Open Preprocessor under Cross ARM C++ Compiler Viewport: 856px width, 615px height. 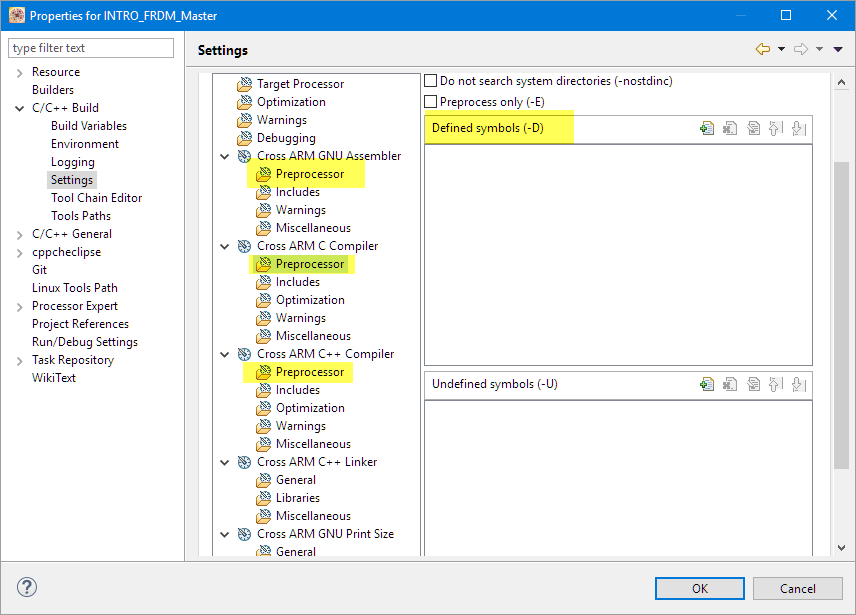coord(309,372)
